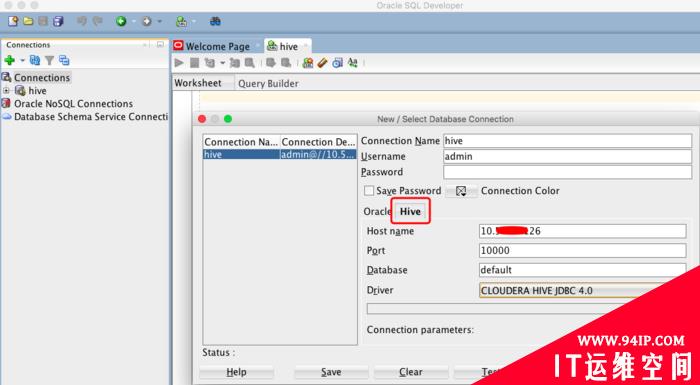700x385 pixels.
Task: Select the hive row in connection list
Action: [280, 155]
